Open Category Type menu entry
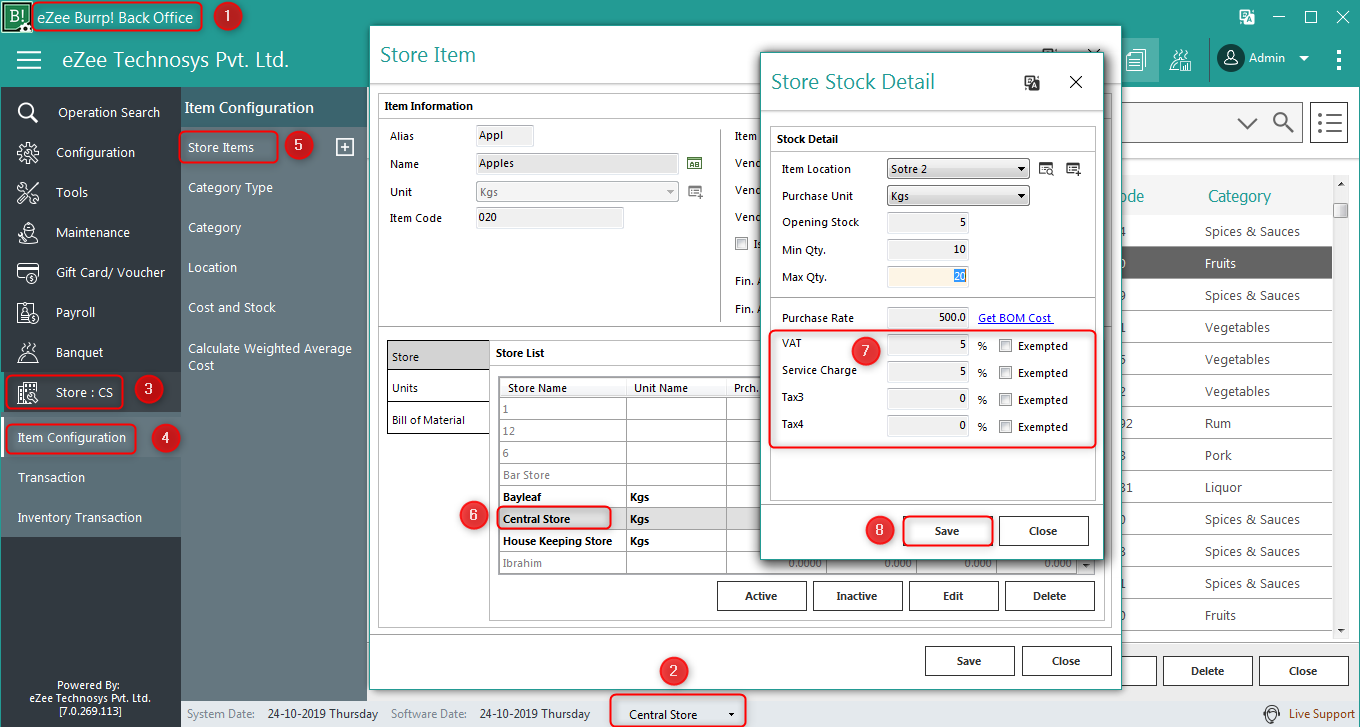The image size is (1360, 727). pos(230,187)
